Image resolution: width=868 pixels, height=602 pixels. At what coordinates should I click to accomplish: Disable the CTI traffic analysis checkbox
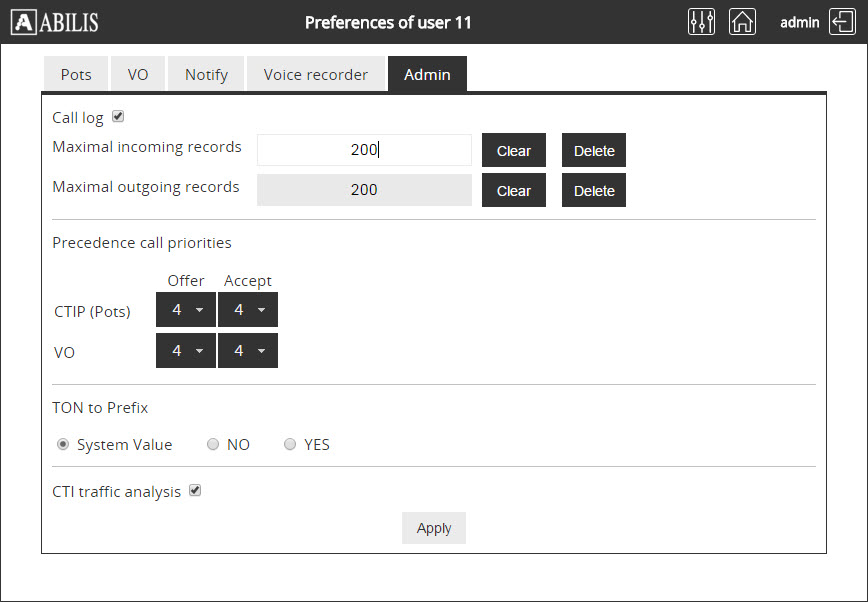pos(196,491)
